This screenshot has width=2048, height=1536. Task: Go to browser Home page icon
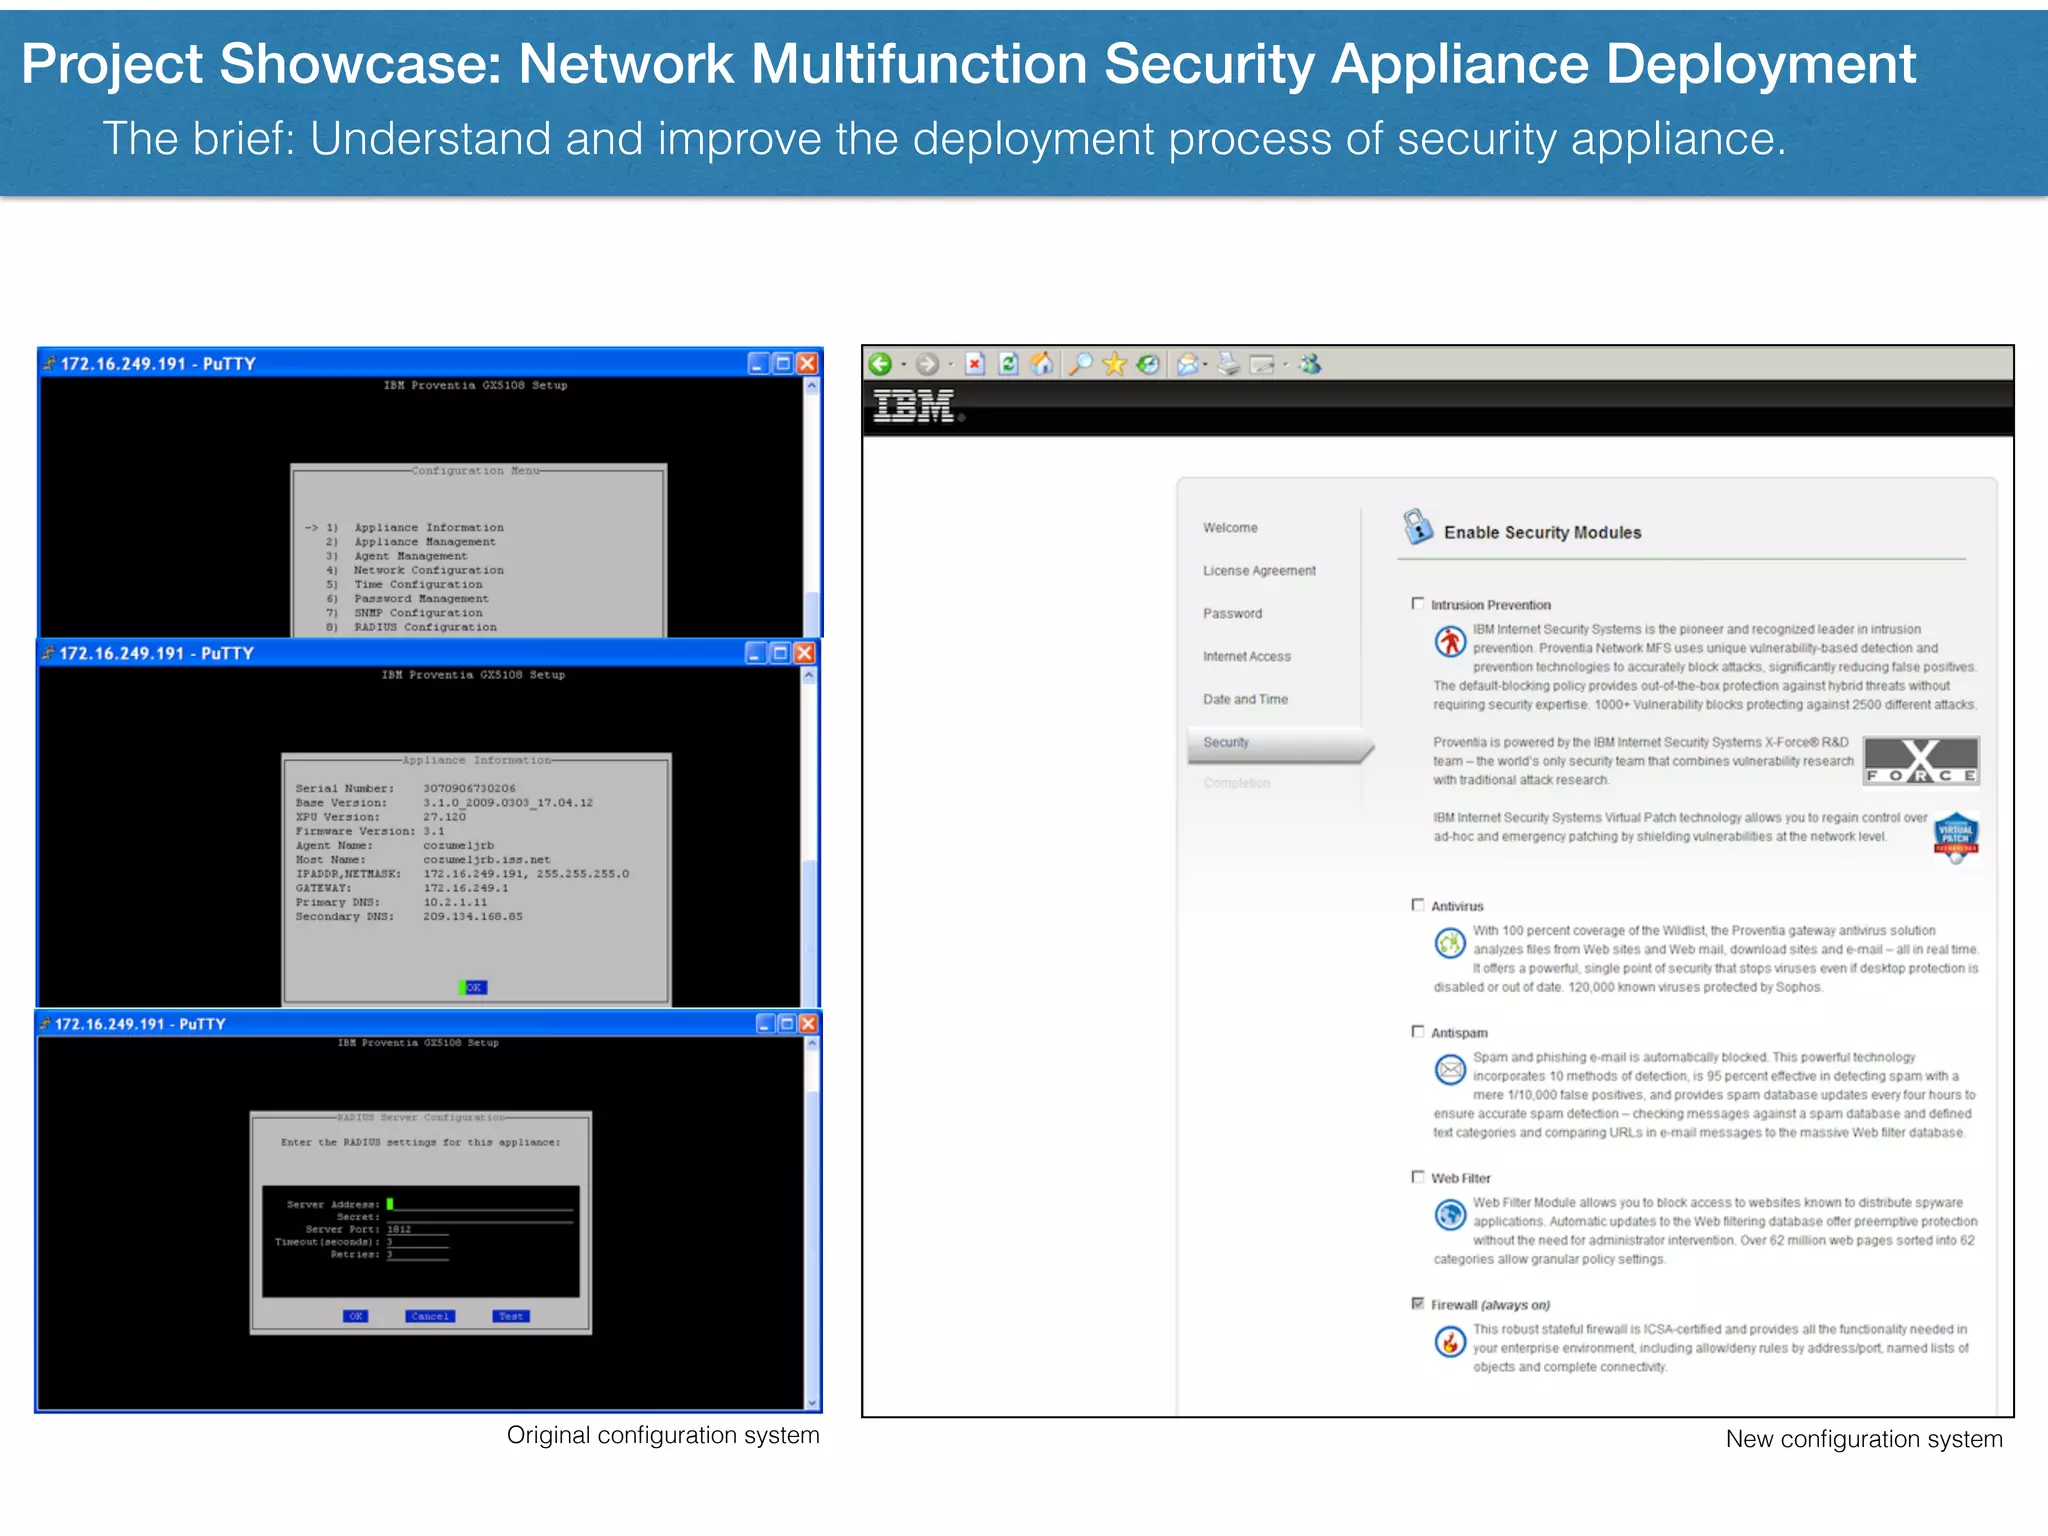tap(1042, 364)
